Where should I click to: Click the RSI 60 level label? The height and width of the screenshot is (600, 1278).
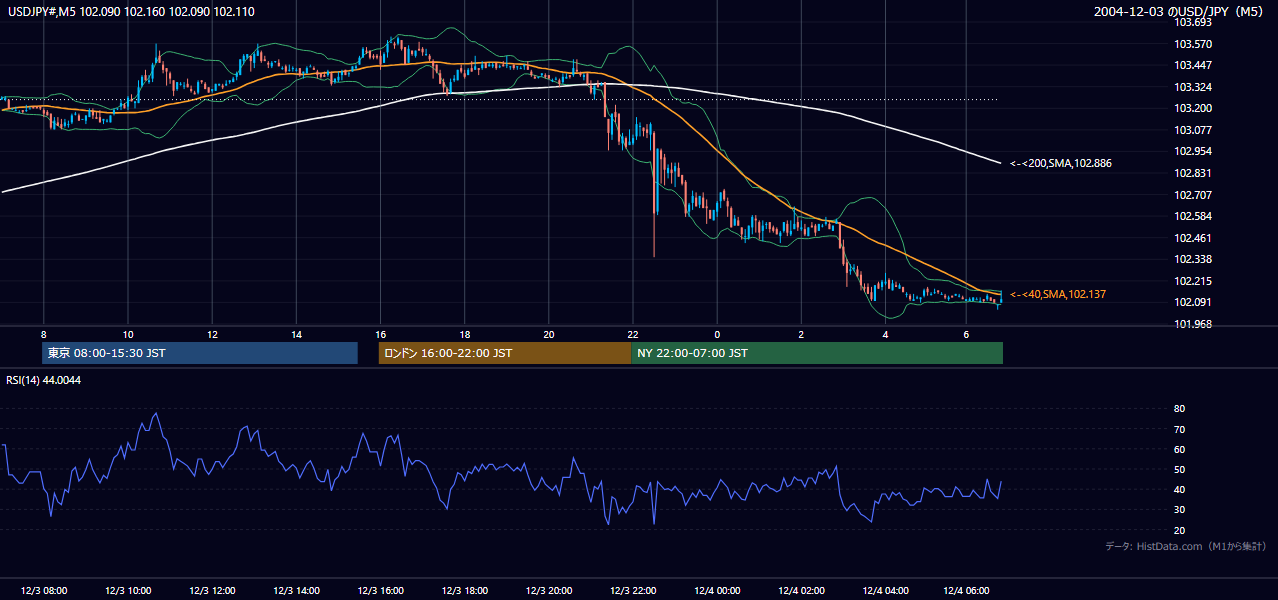click(1179, 449)
